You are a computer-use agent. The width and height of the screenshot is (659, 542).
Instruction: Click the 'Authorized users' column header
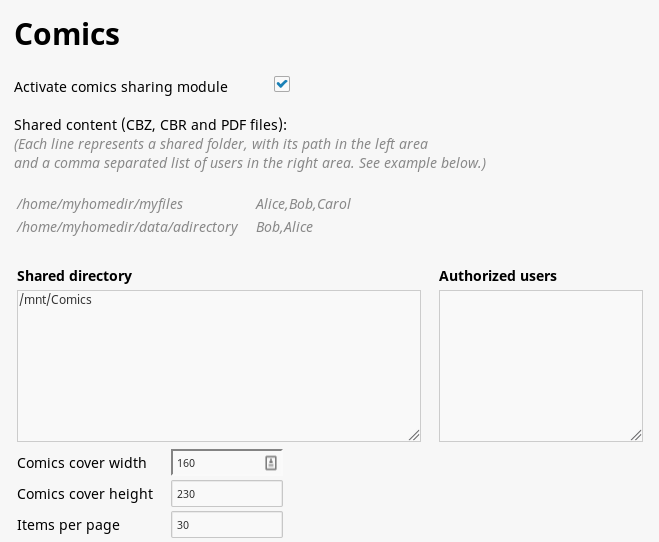point(498,276)
